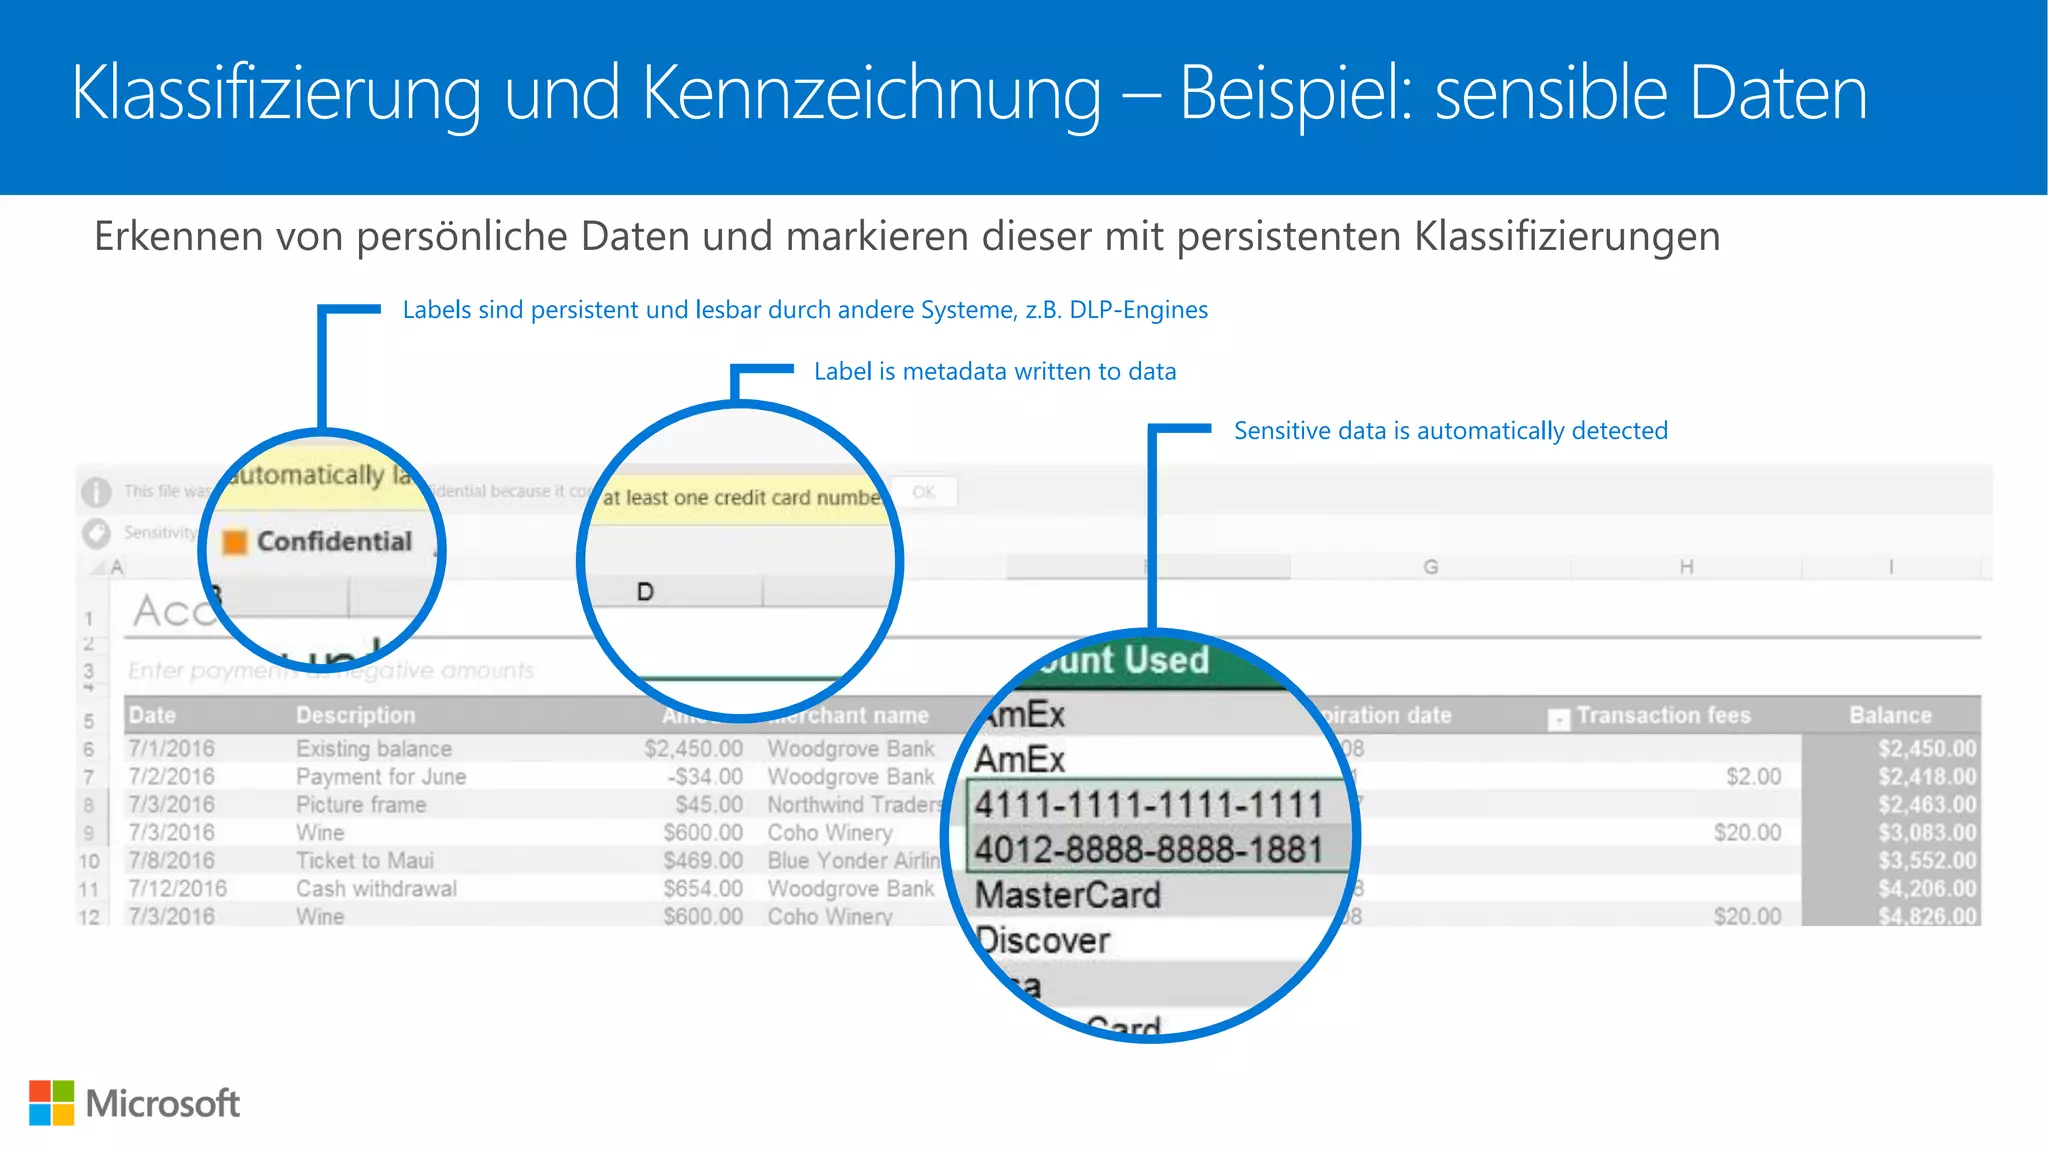
Task: Click the date cell 7/2/2016
Action: pyautogui.click(x=171, y=776)
